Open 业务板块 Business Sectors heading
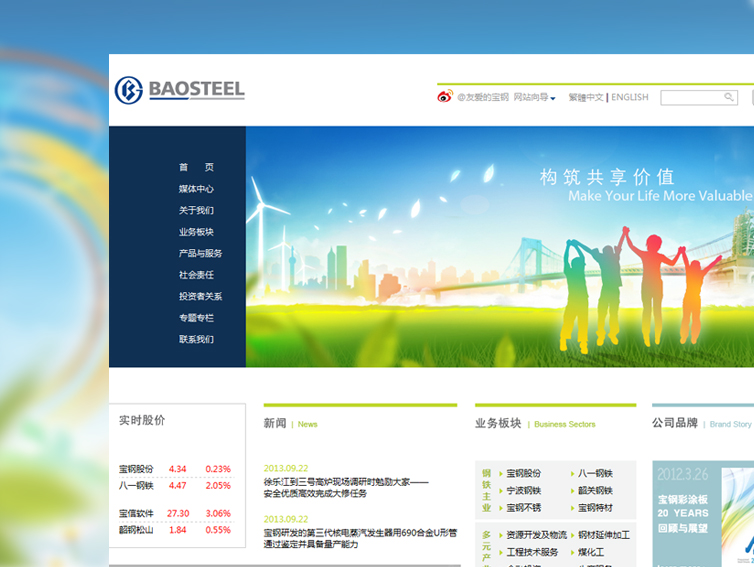This screenshot has height=567, width=754. 535,423
